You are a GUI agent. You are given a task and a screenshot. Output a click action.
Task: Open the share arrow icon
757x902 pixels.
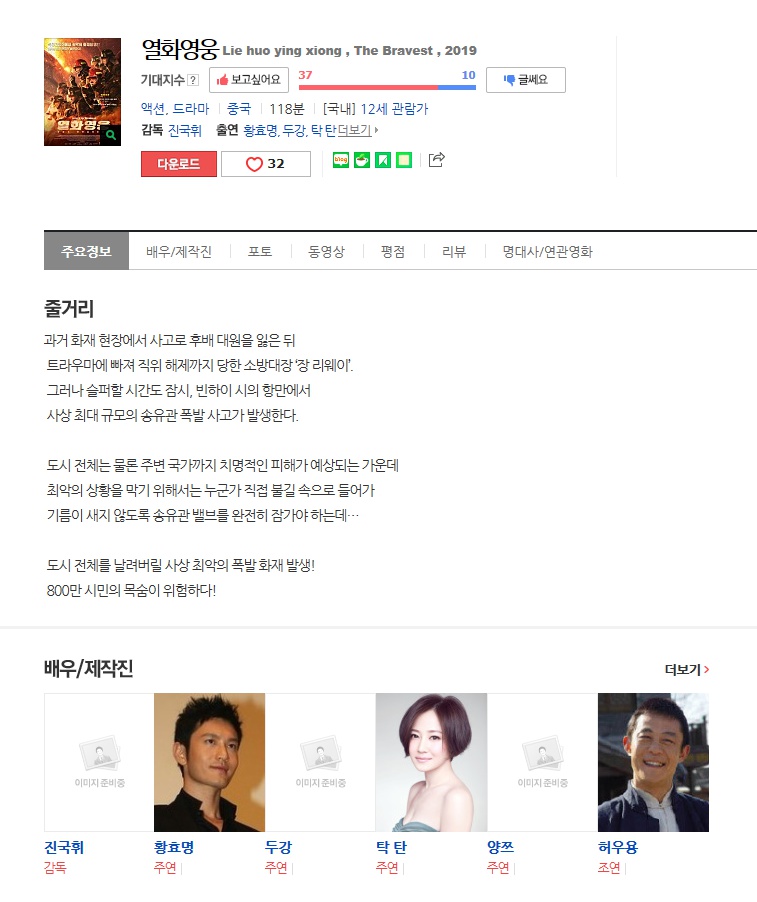(x=437, y=159)
